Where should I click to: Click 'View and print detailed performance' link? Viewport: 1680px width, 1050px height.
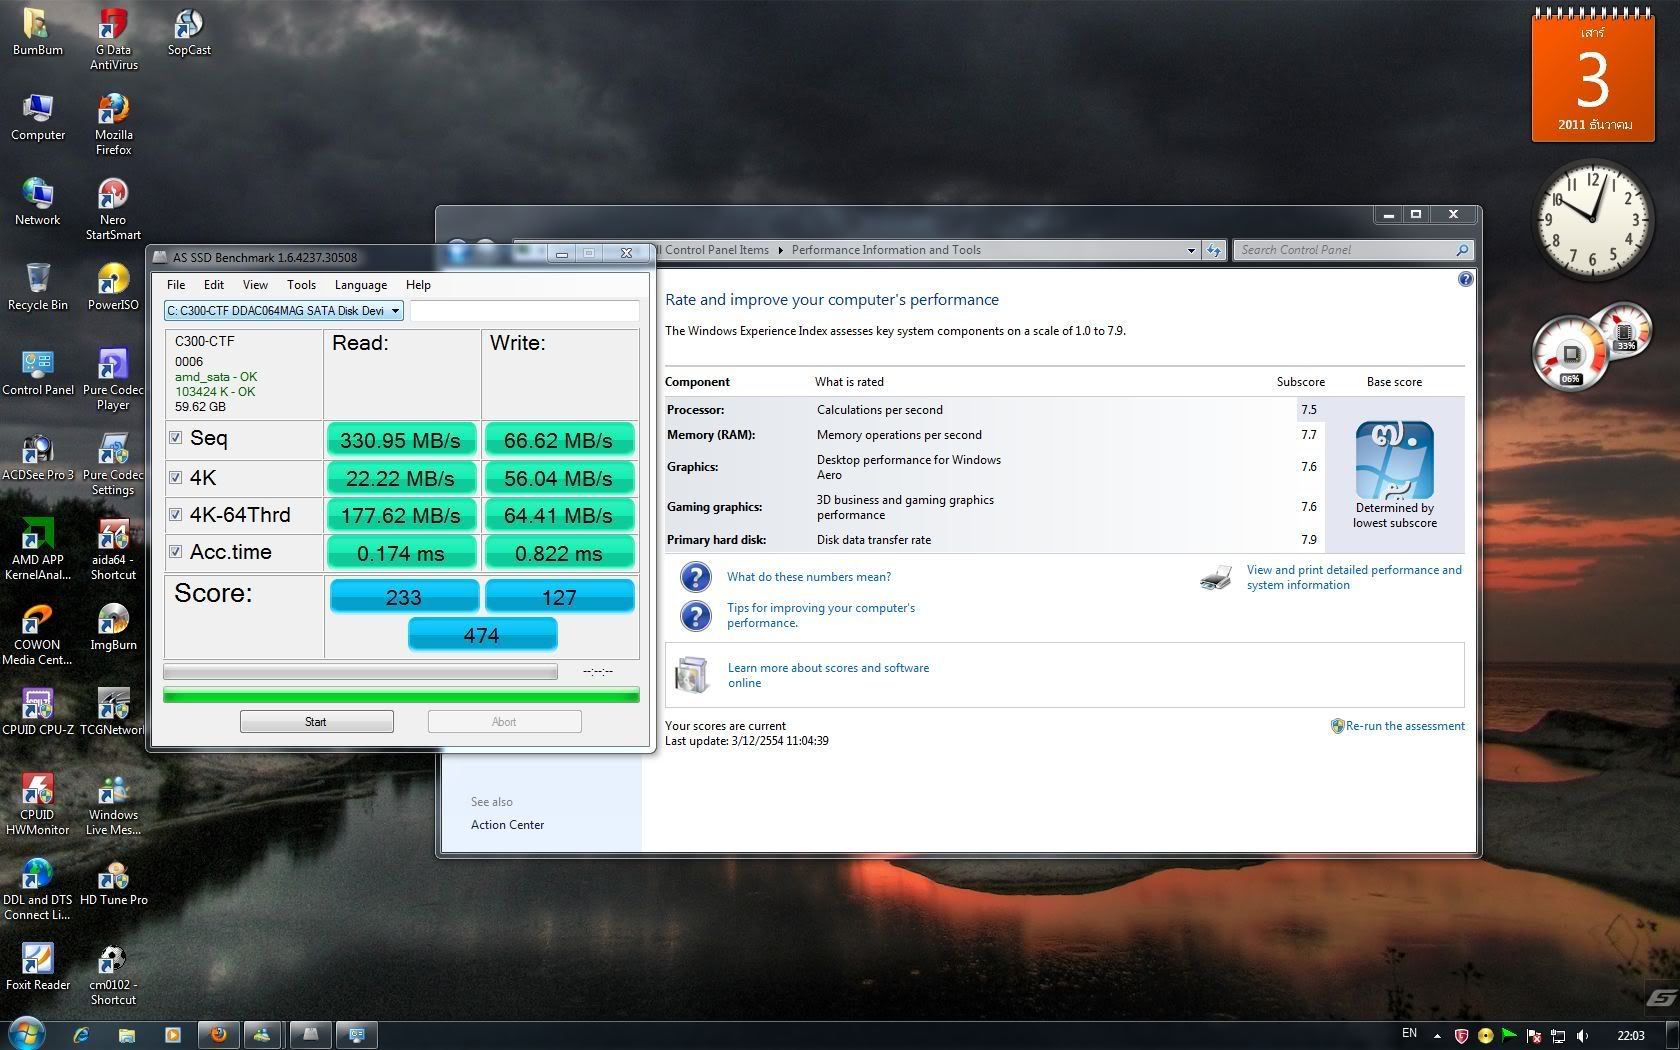point(1353,577)
